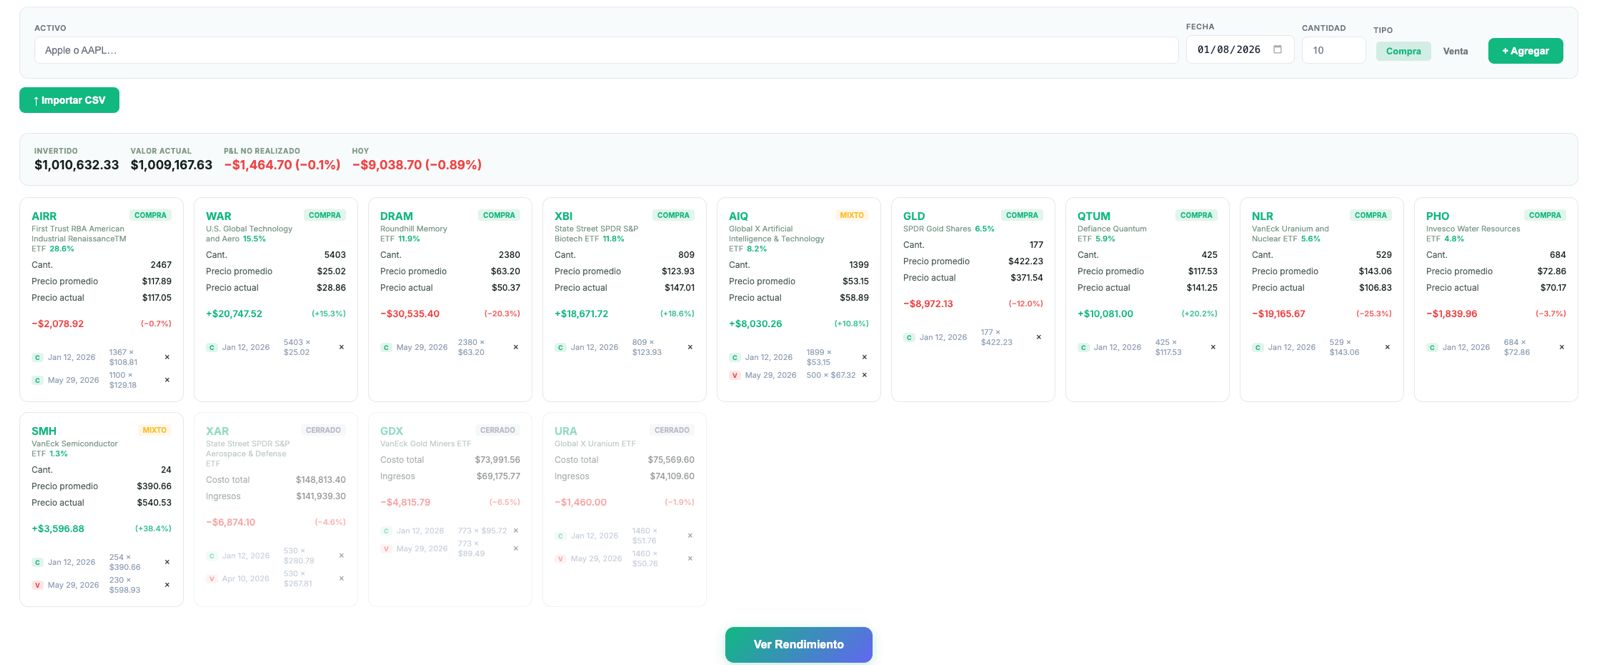Click the CERRADO badge on GDX card

coord(497,430)
